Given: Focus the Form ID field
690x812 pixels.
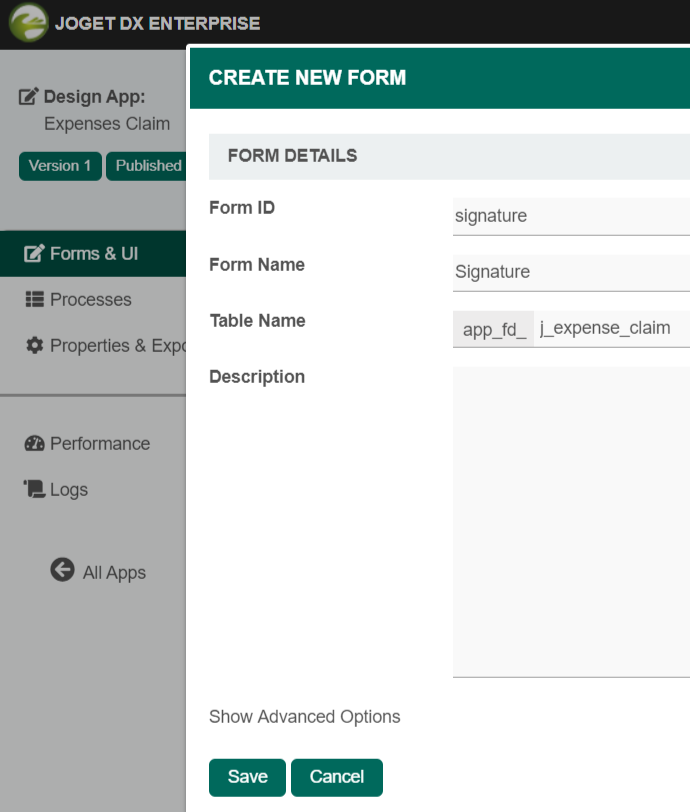Looking at the screenshot, I should (570, 216).
